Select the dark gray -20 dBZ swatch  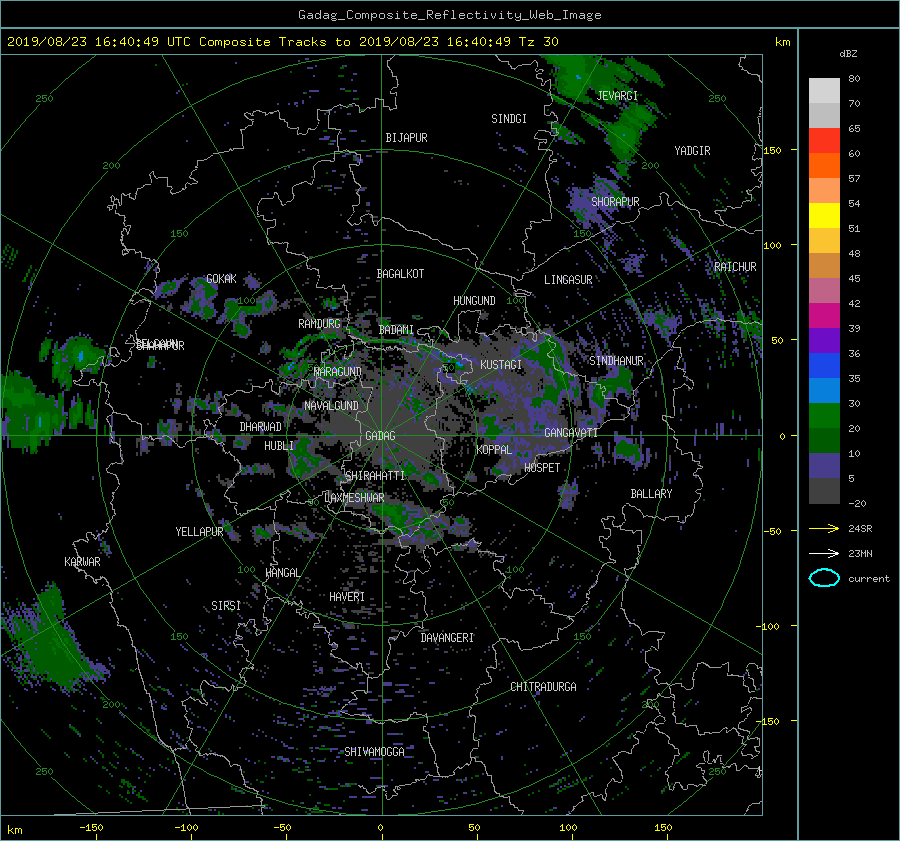click(824, 491)
